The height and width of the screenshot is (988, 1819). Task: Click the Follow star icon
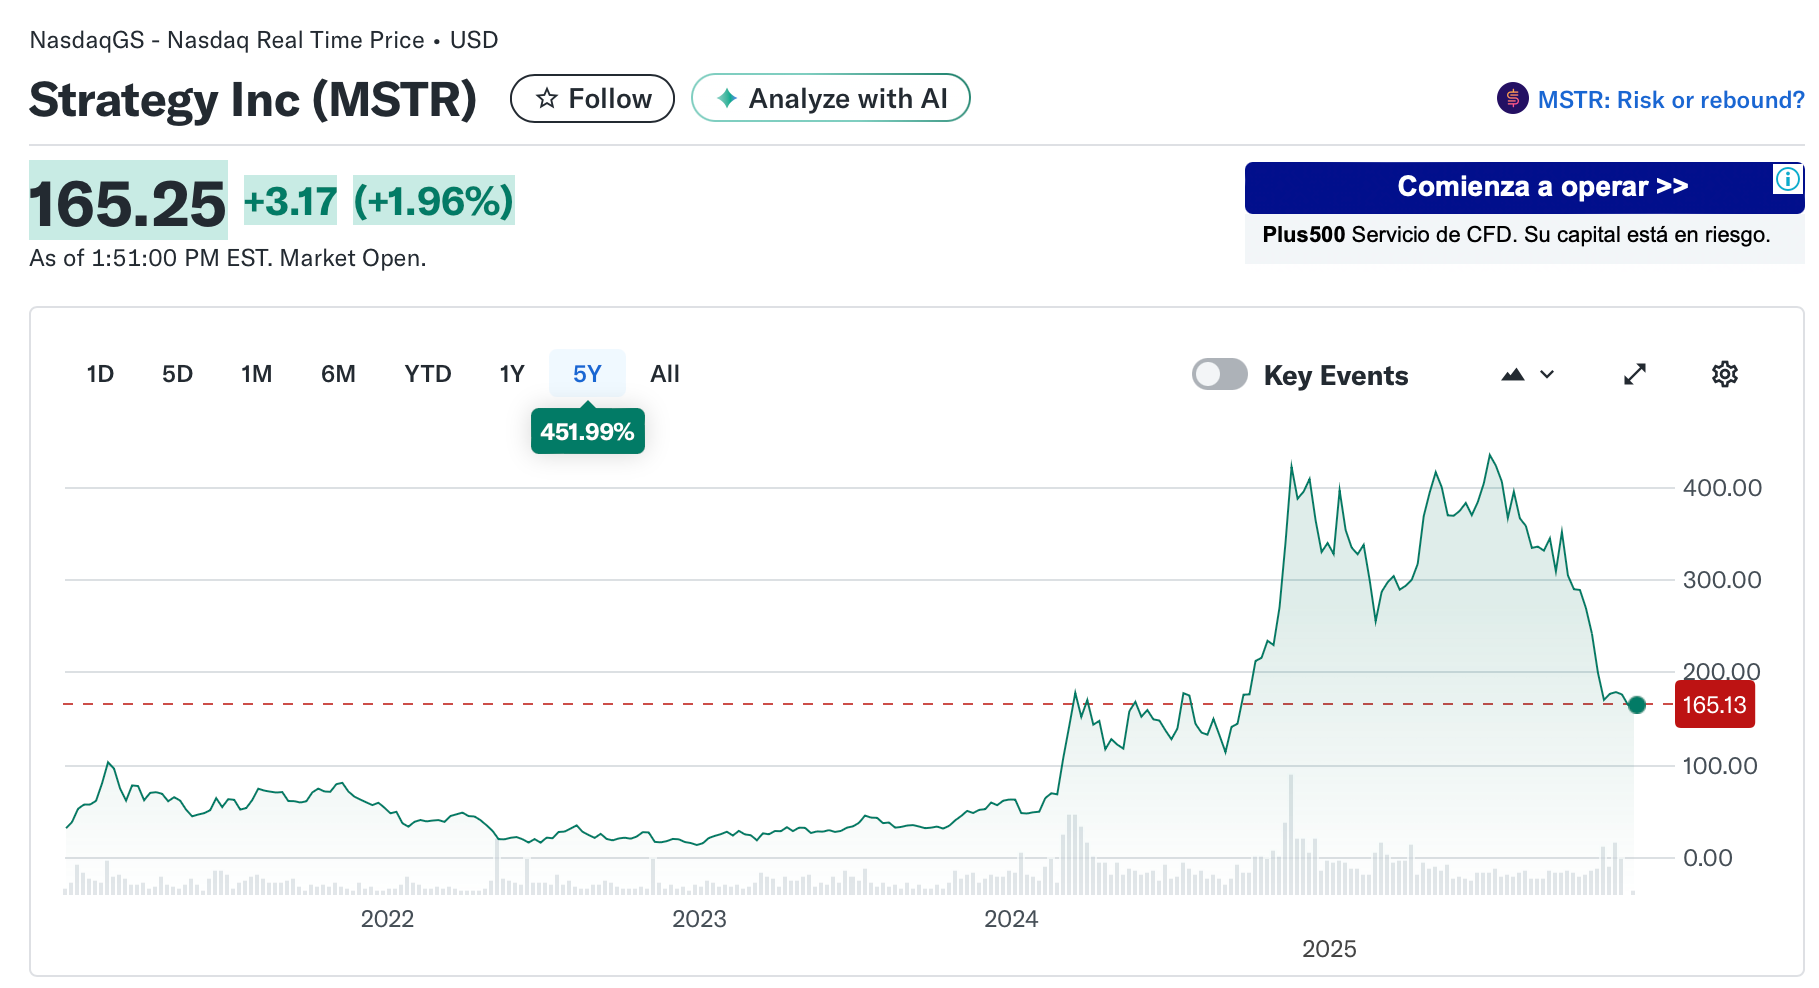tap(546, 98)
